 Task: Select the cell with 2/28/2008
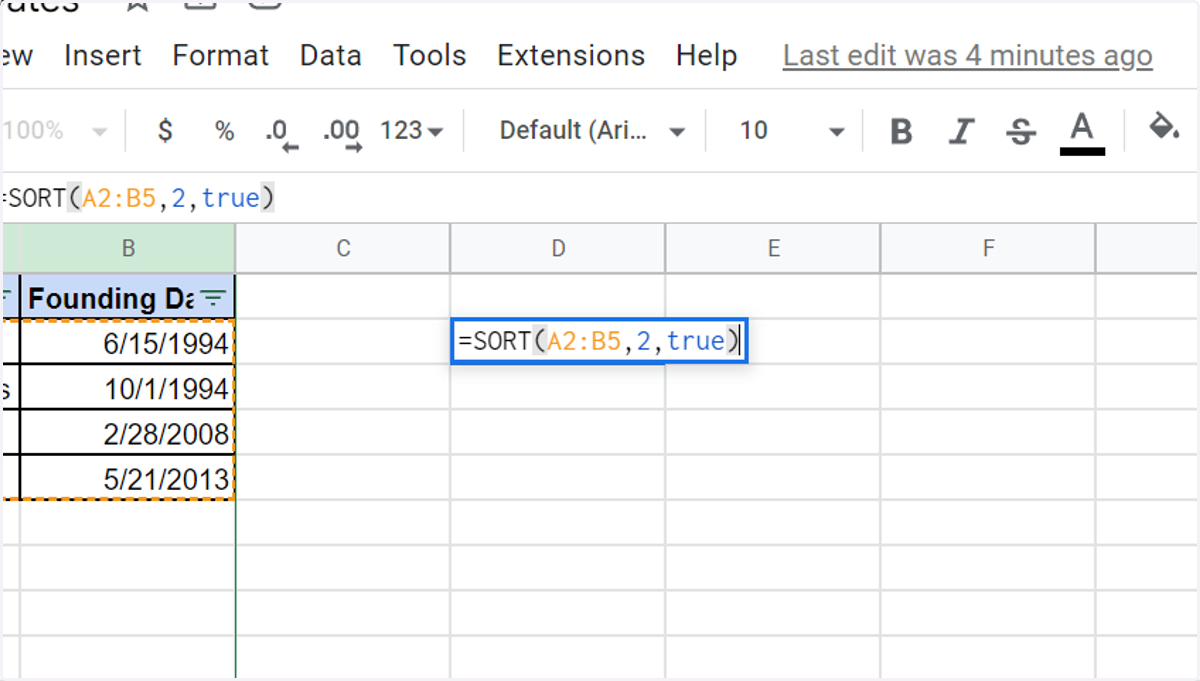128,433
